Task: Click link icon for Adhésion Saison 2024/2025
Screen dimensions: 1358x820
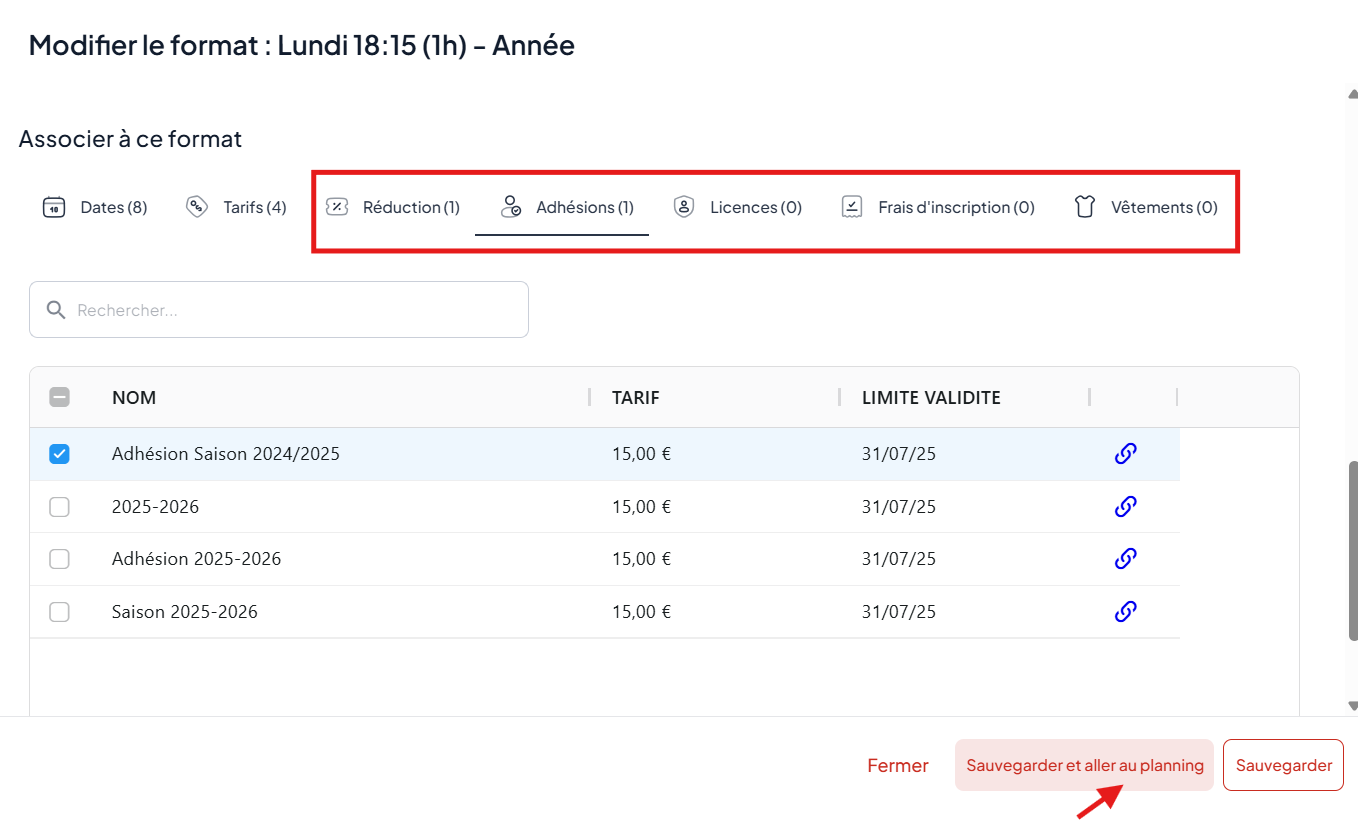Action: [1125, 454]
